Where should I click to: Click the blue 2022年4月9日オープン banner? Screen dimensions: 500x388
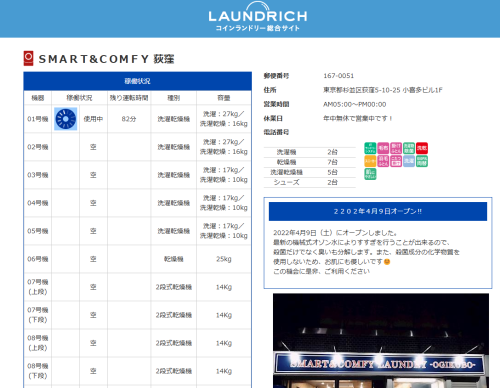(378, 211)
